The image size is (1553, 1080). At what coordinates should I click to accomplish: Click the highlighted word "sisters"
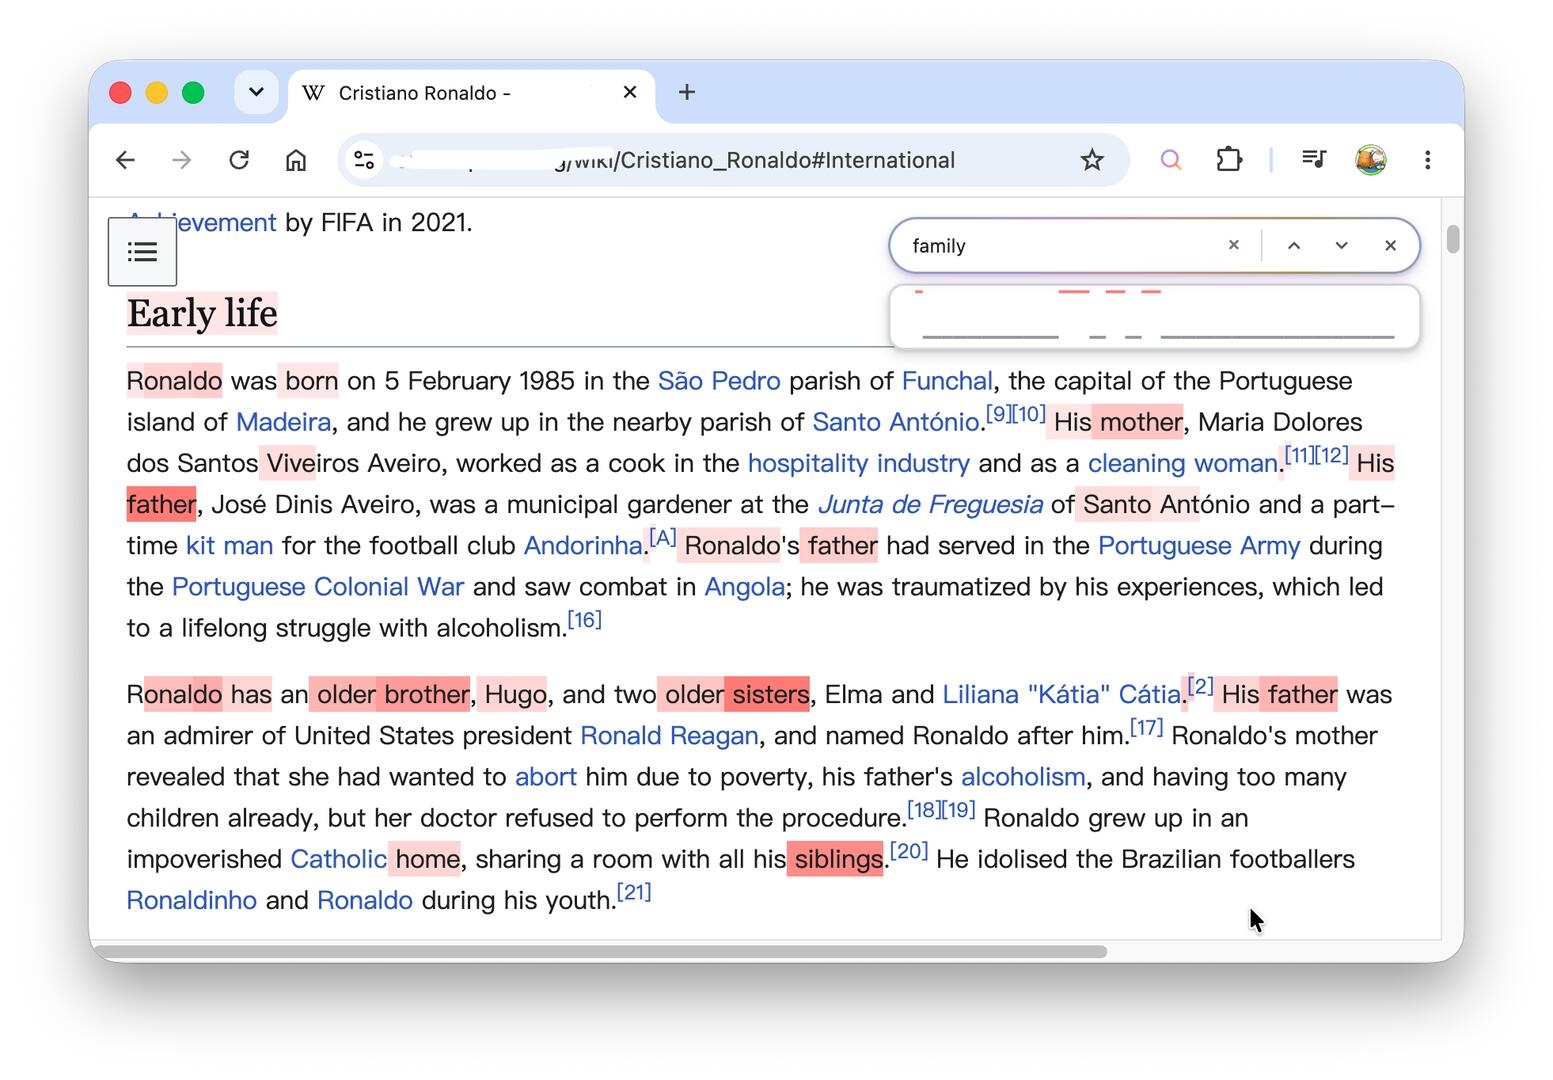tap(771, 694)
